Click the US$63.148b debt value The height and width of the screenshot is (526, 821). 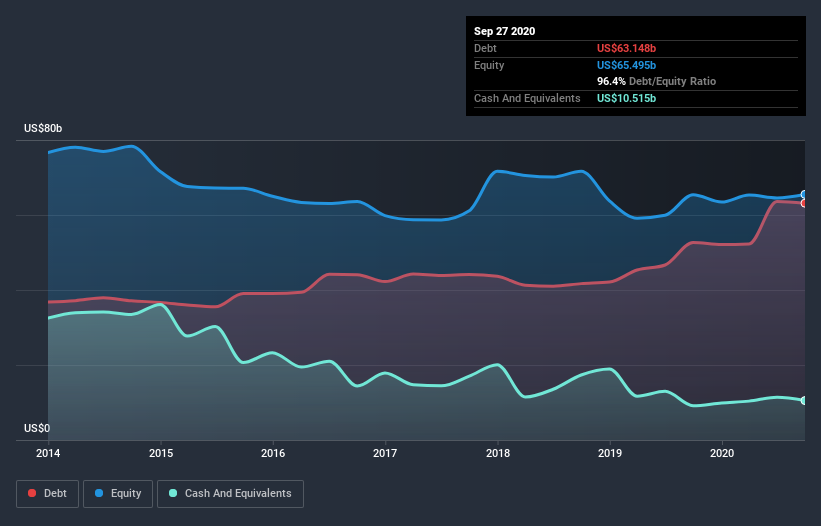(x=626, y=48)
